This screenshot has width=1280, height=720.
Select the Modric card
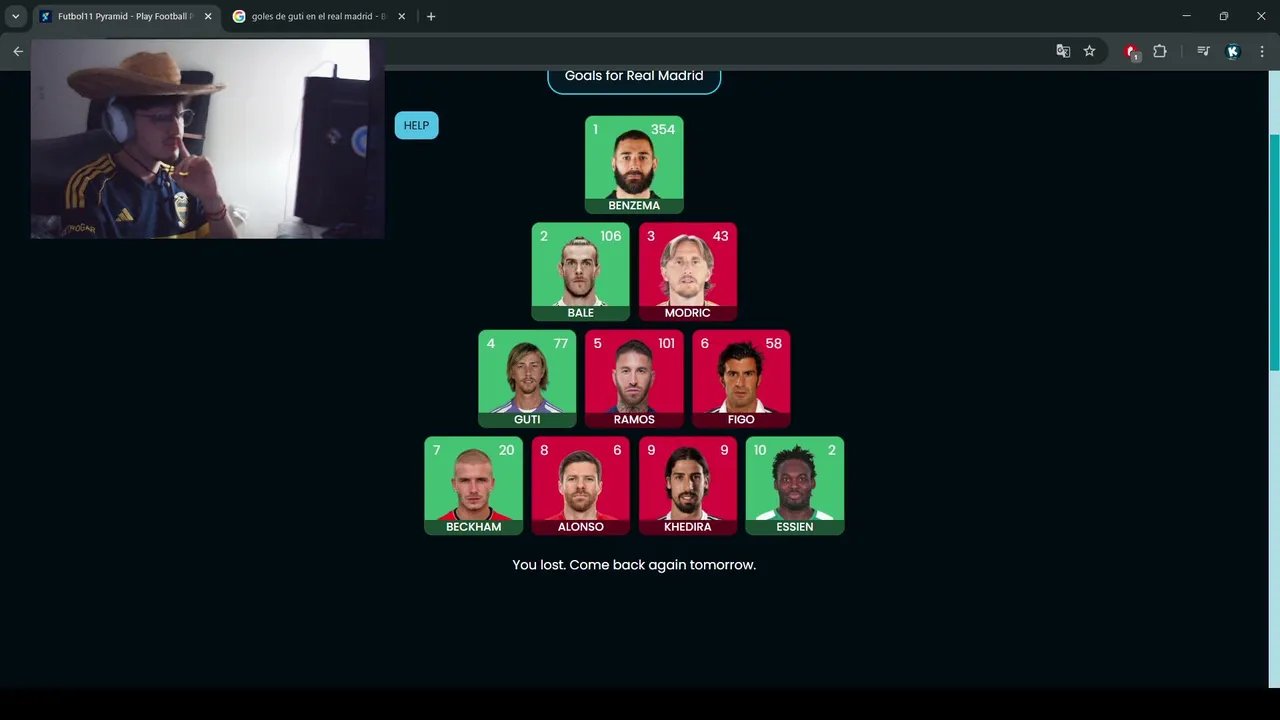(688, 272)
